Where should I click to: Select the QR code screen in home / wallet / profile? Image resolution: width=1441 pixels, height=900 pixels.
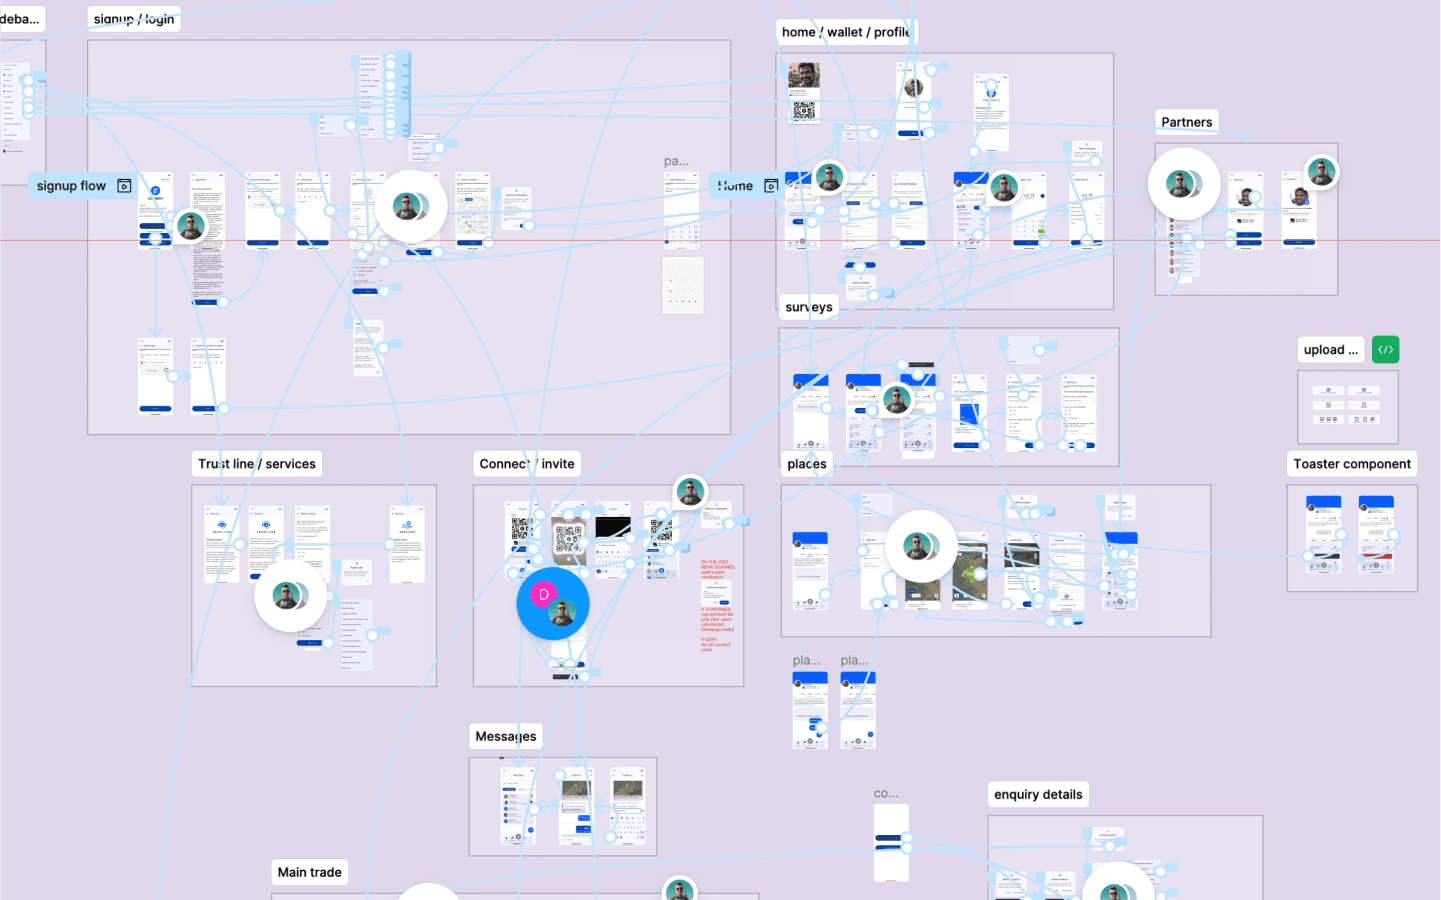click(804, 93)
